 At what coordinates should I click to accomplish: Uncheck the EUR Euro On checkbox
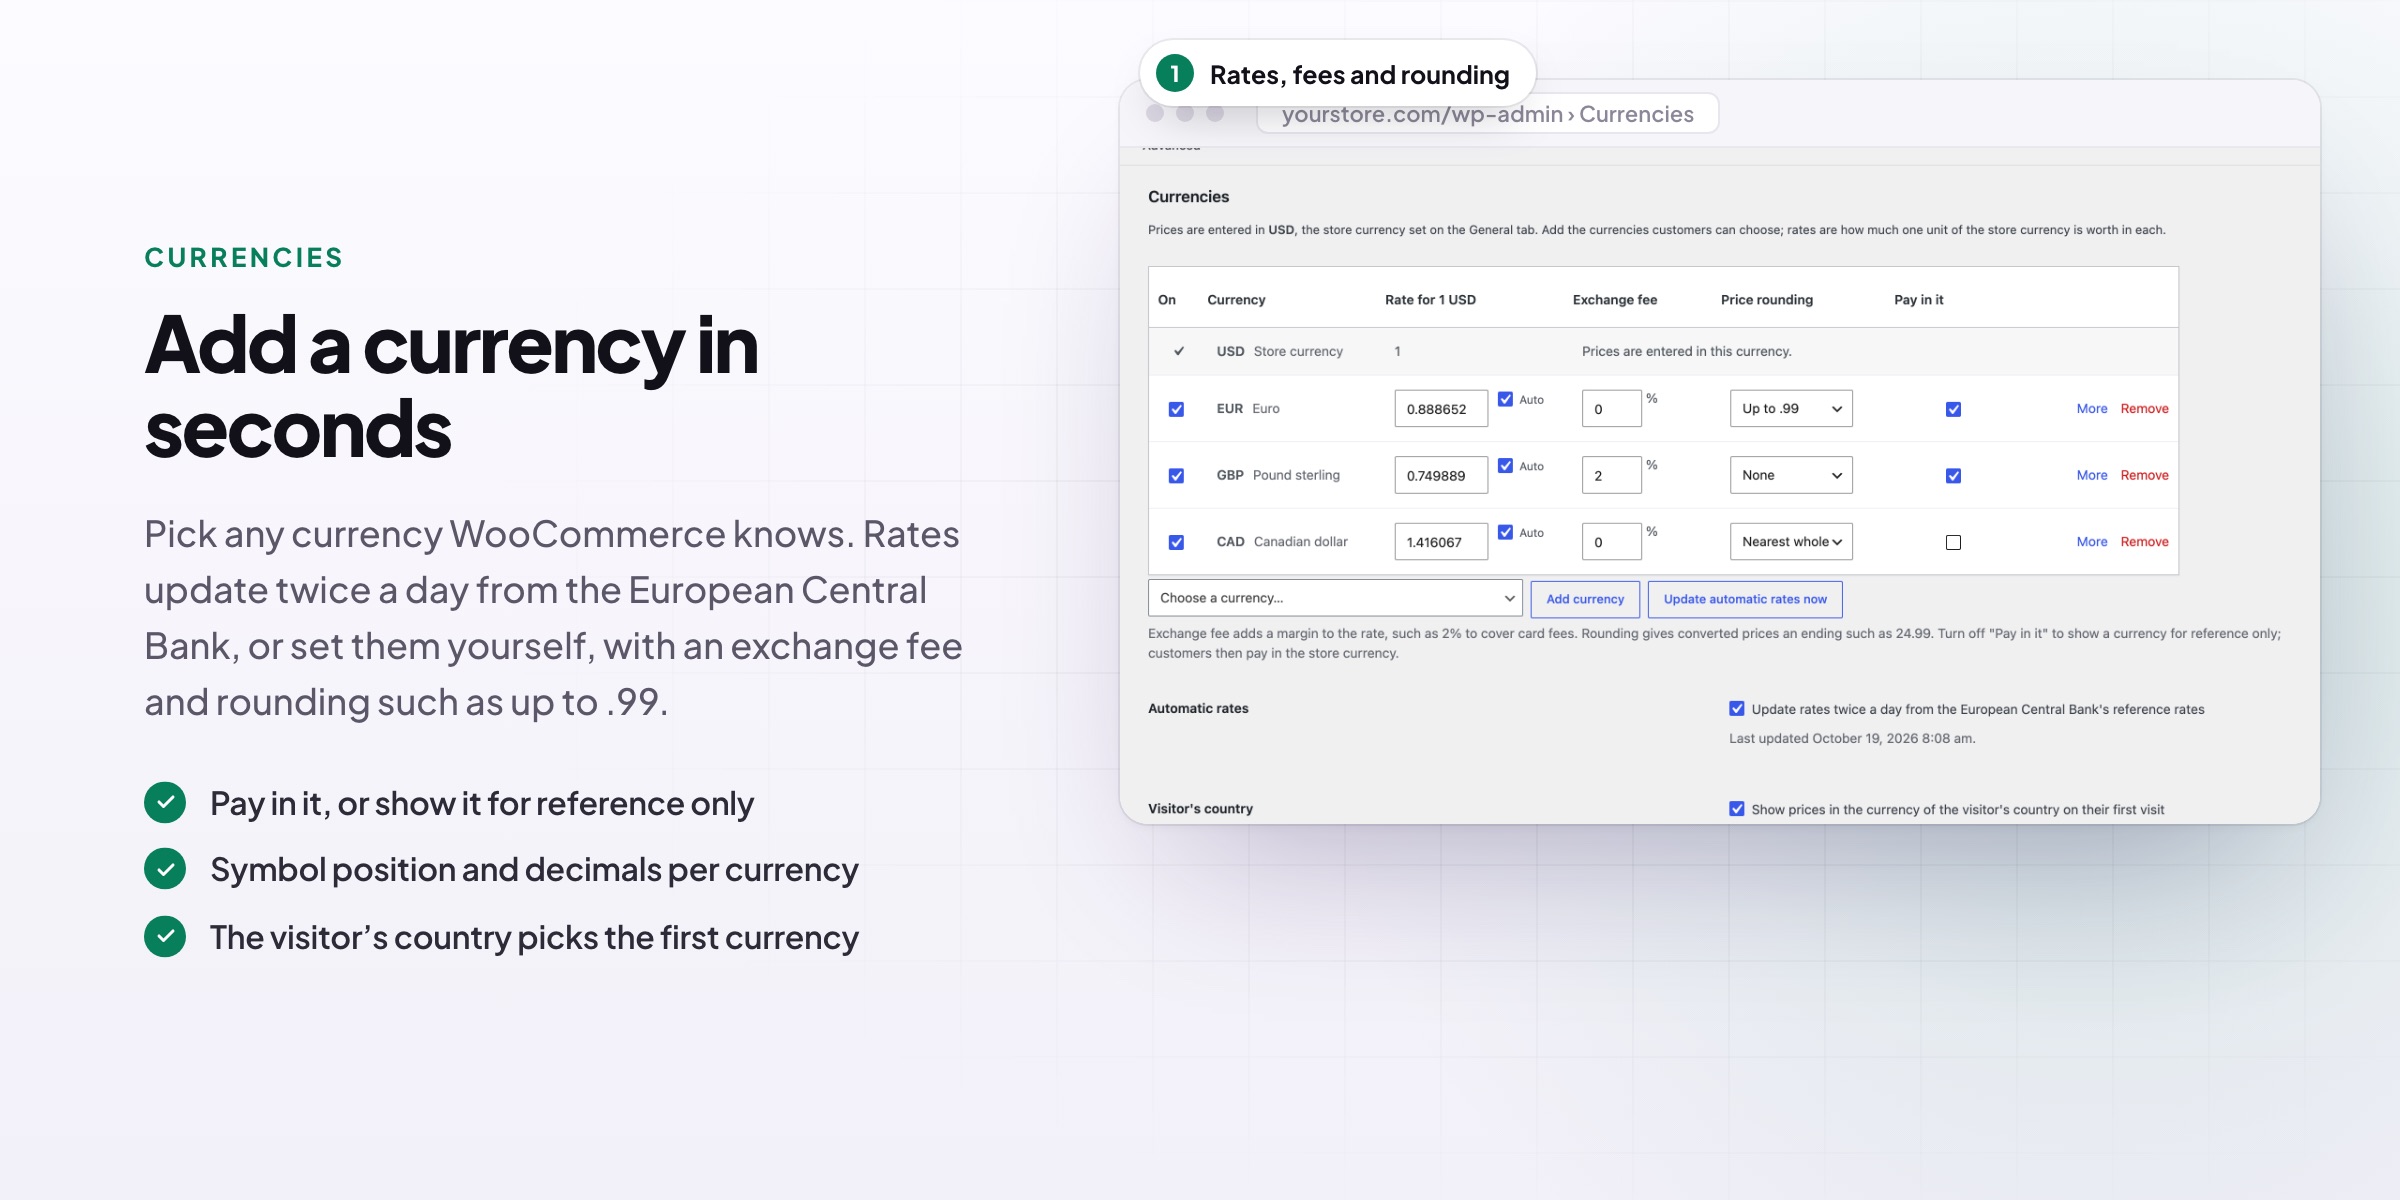tap(1176, 409)
